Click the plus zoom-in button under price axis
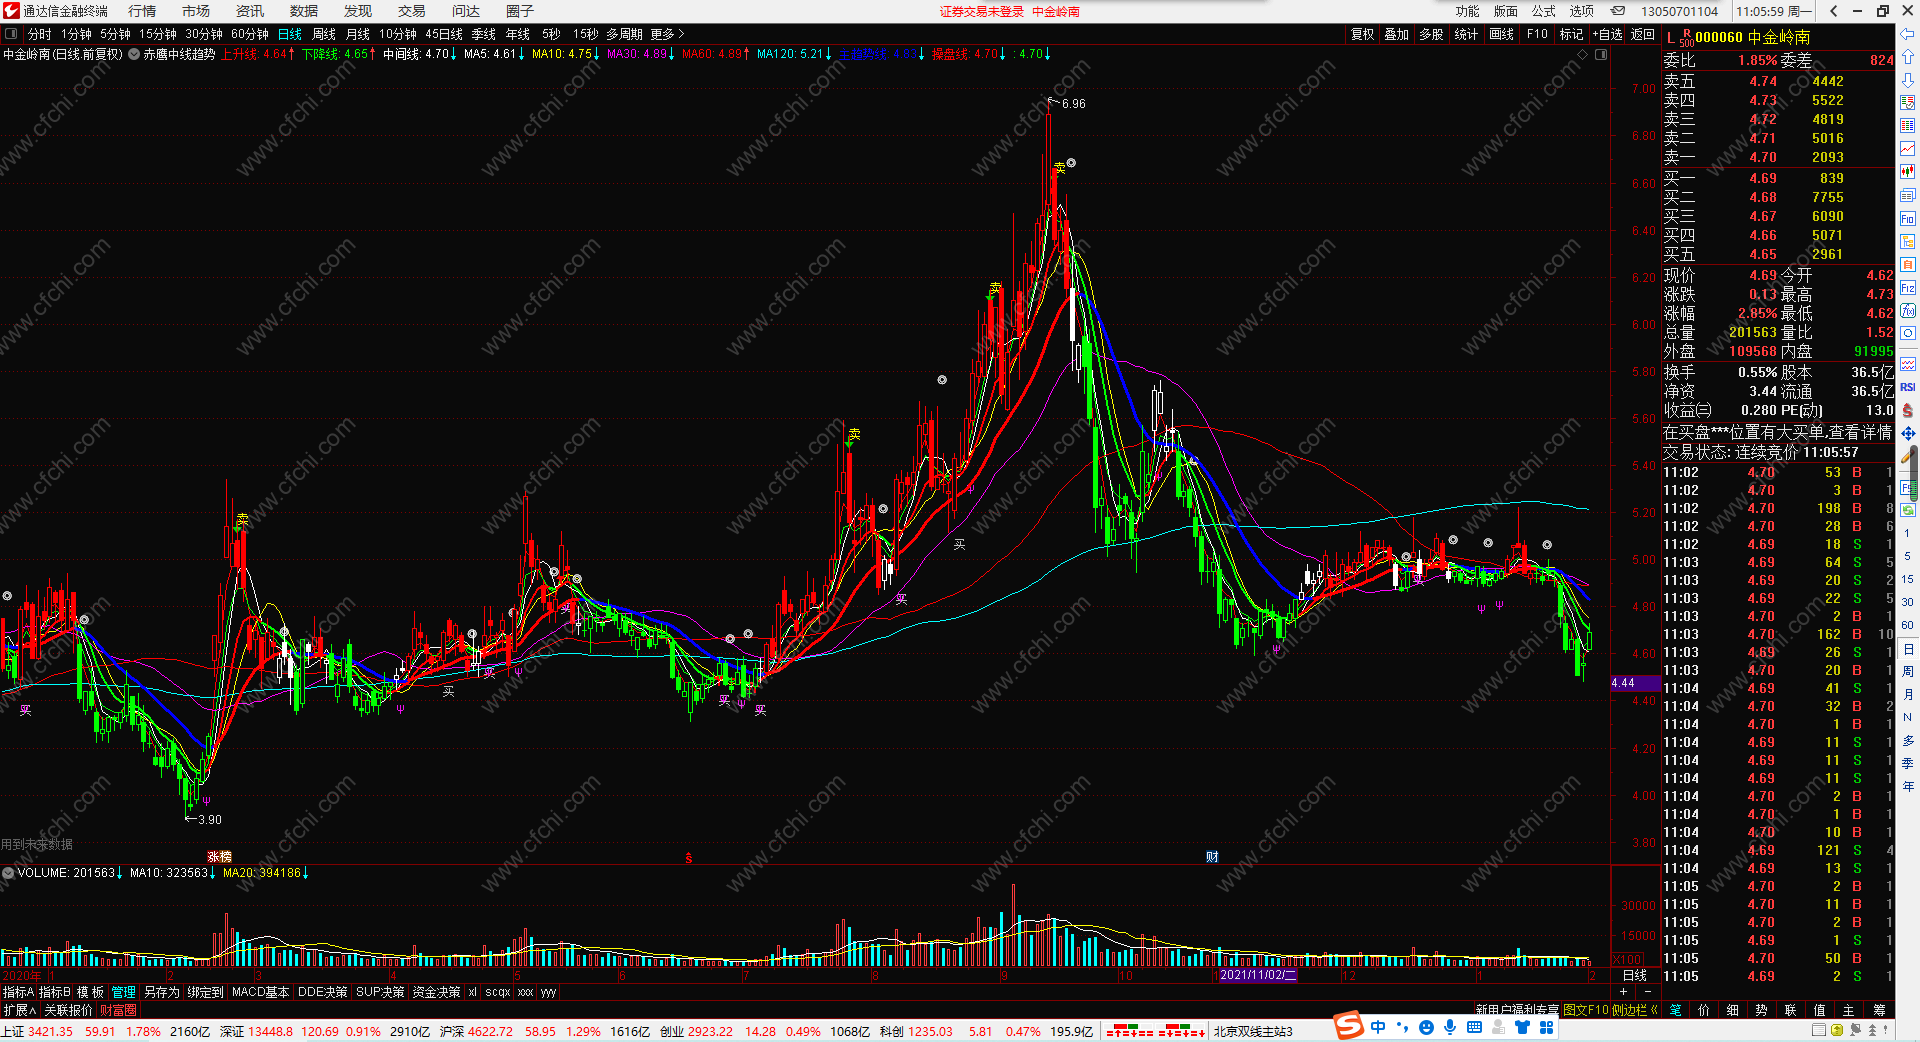Viewport: 1920px width, 1042px height. tap(1624, 992)
